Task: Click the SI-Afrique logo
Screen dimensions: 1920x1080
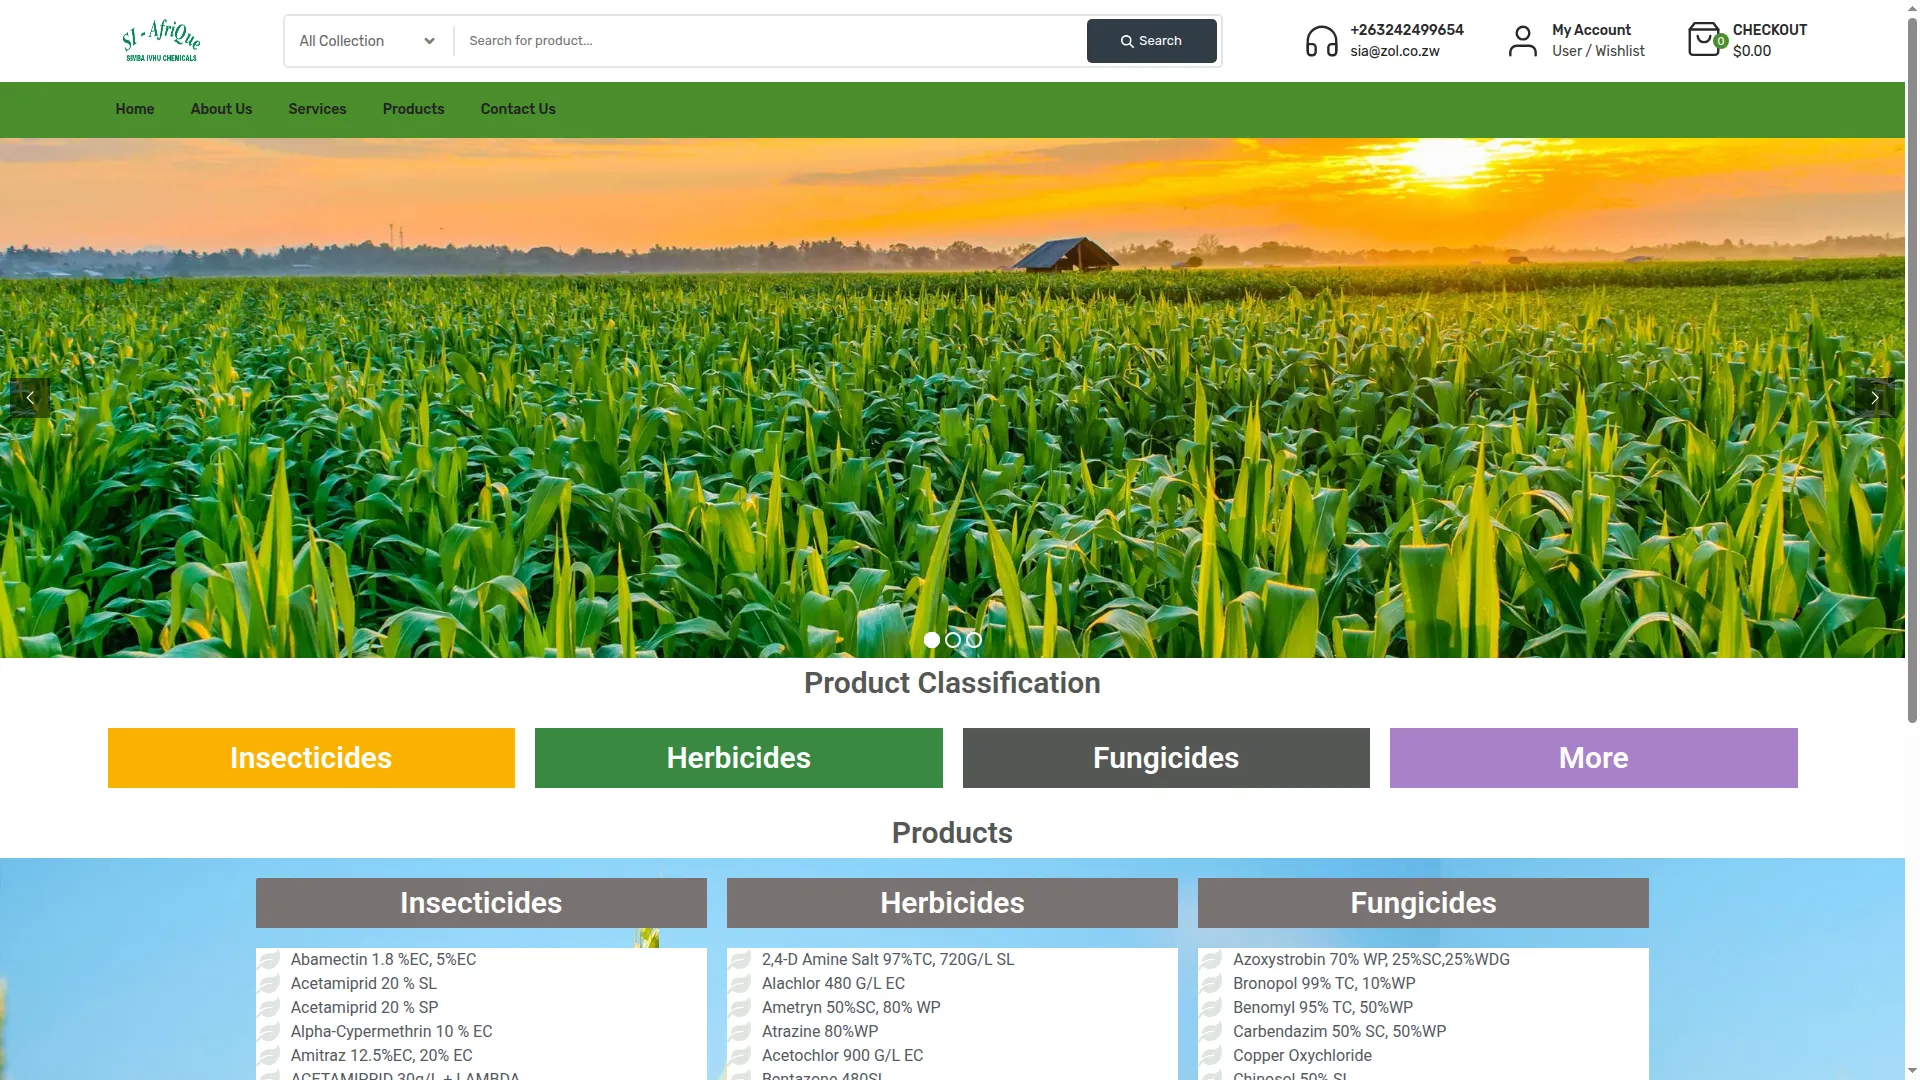Action: [x=161, y=41]
